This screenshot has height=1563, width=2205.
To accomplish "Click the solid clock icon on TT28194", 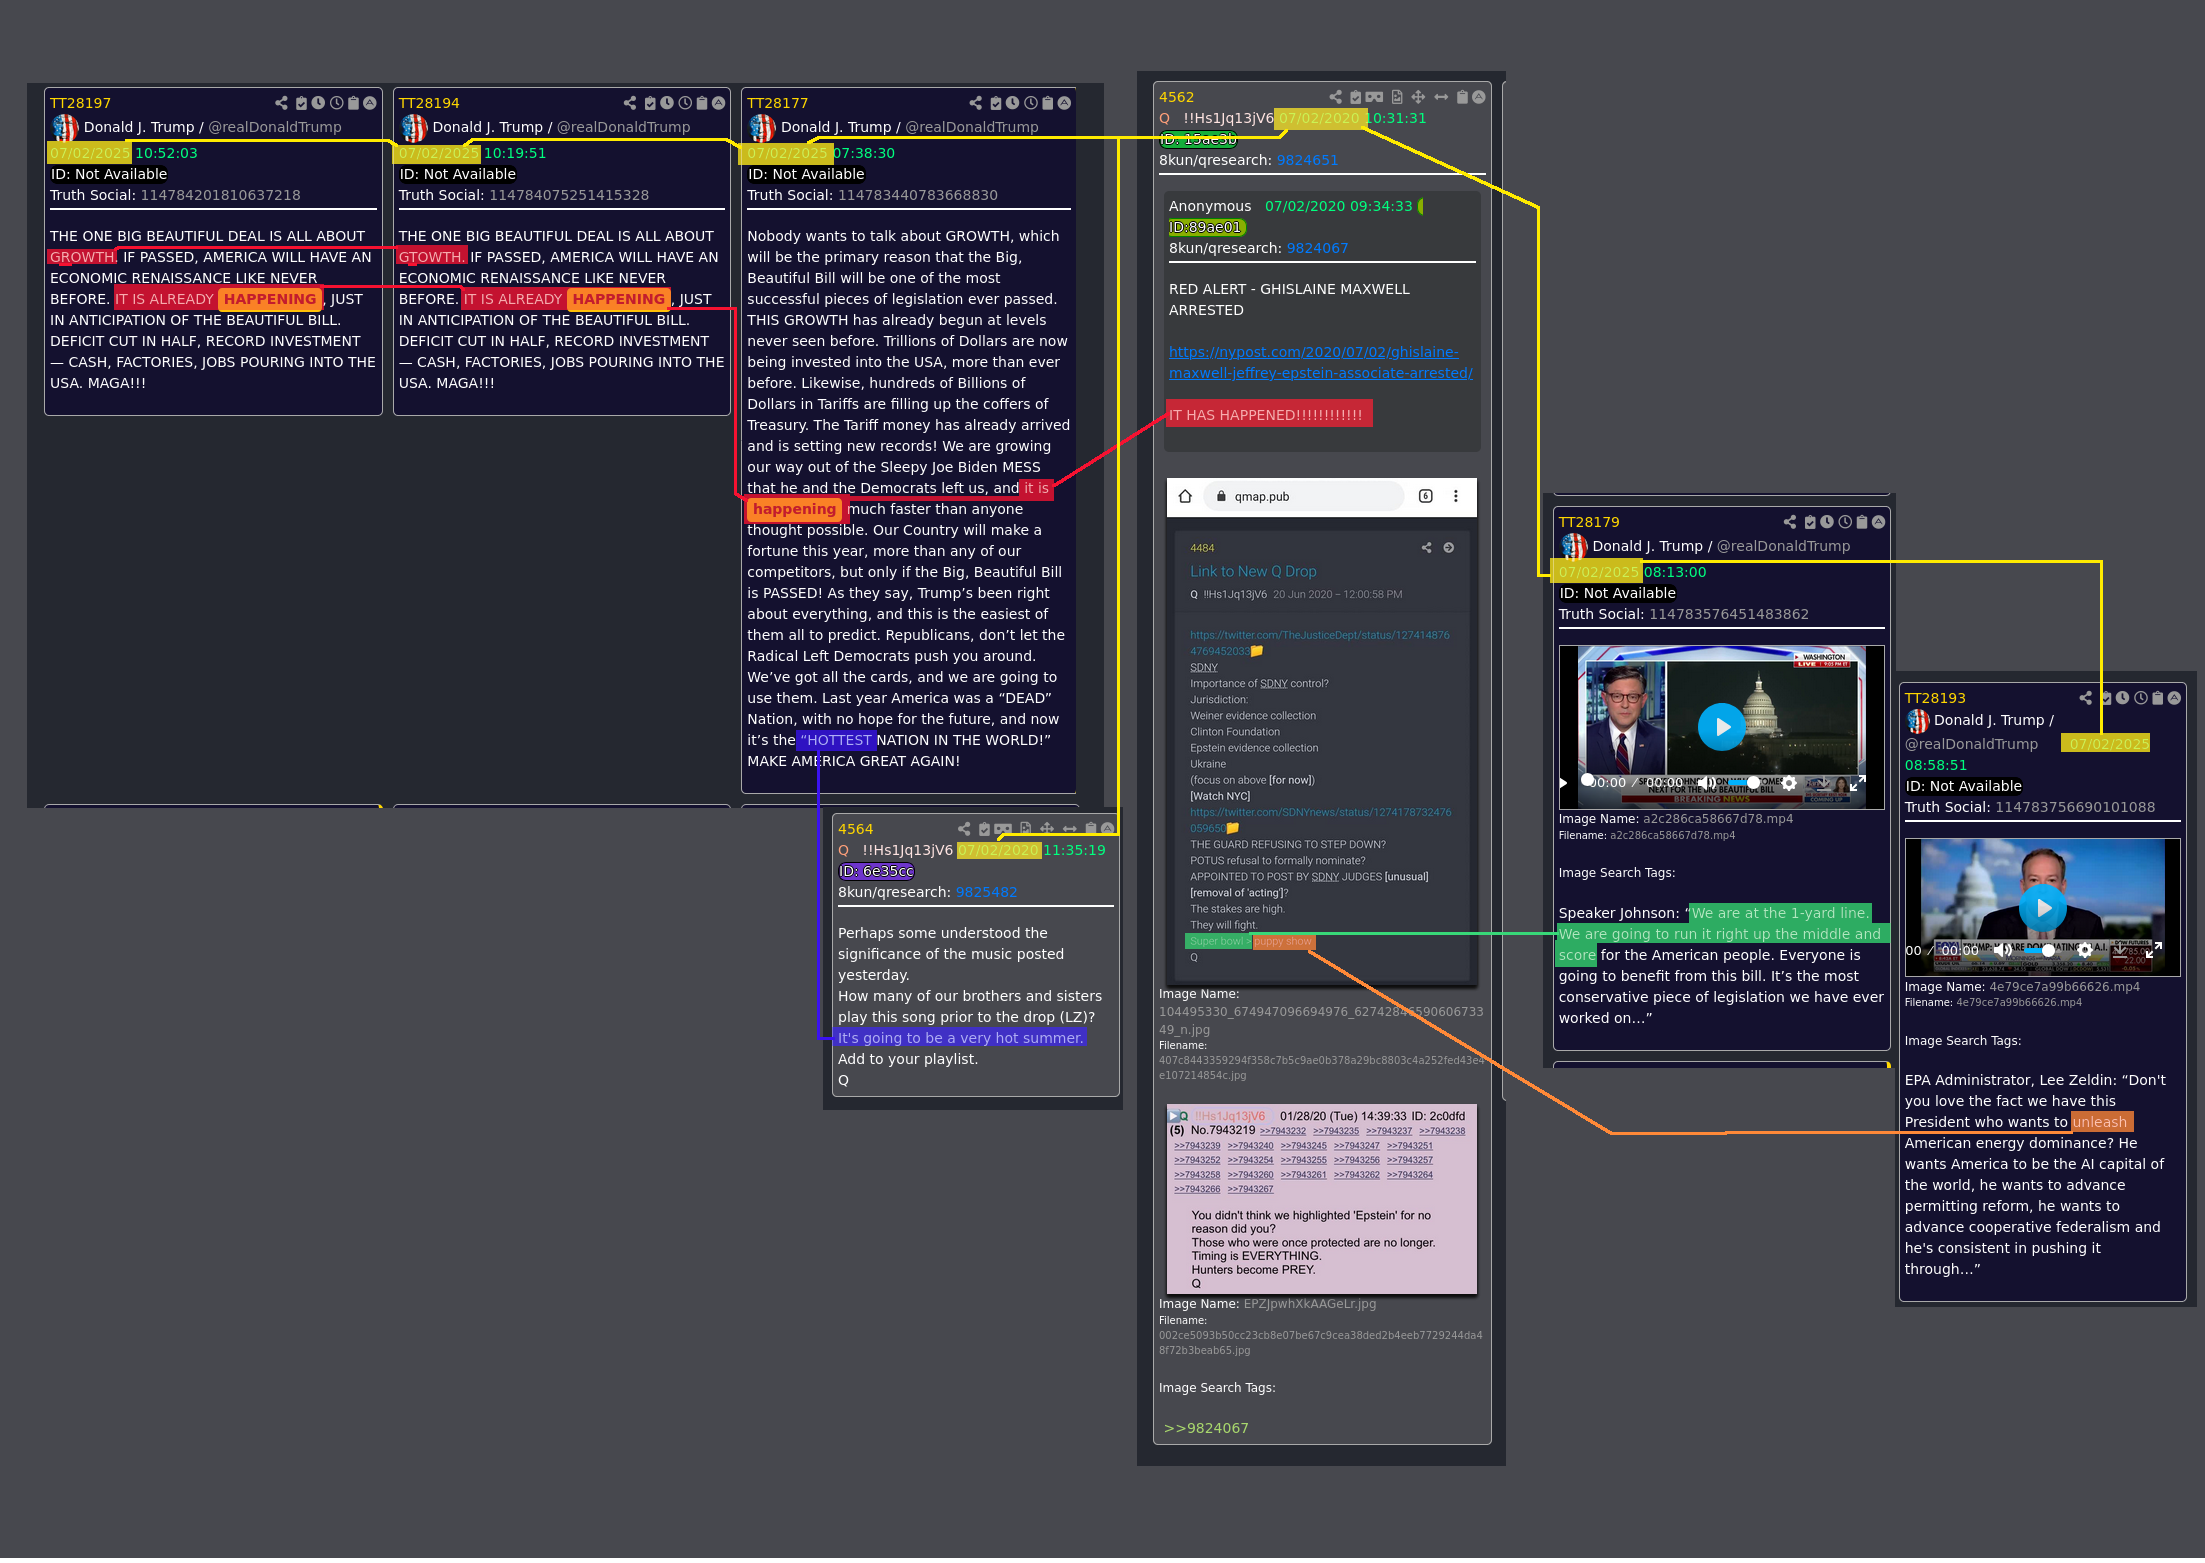I will pyautogui.click(x=667, y=103).
